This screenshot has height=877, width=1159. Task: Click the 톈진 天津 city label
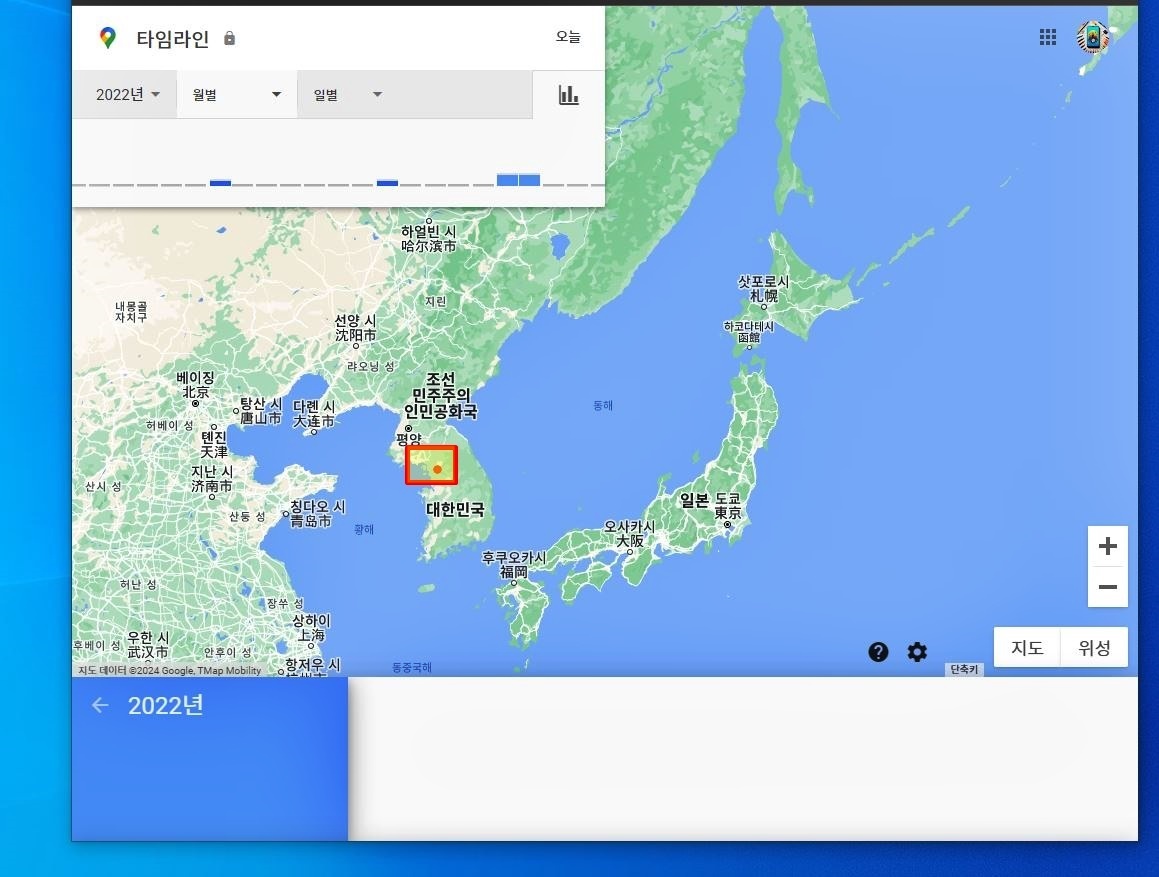coord(214,444)
